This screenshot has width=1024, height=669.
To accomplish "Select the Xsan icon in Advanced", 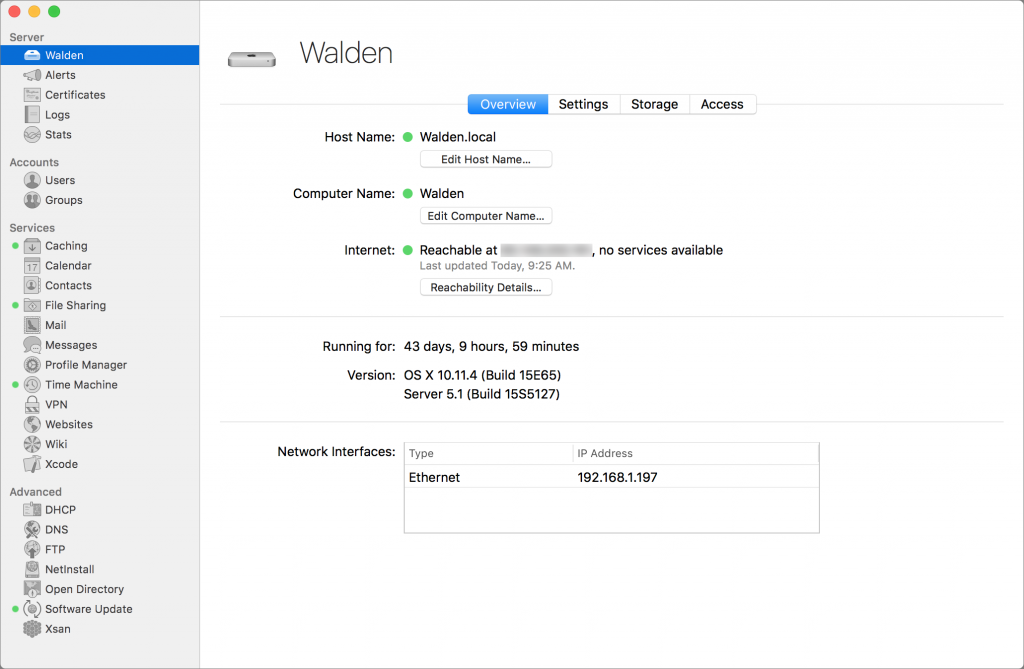I will point(32,629).
